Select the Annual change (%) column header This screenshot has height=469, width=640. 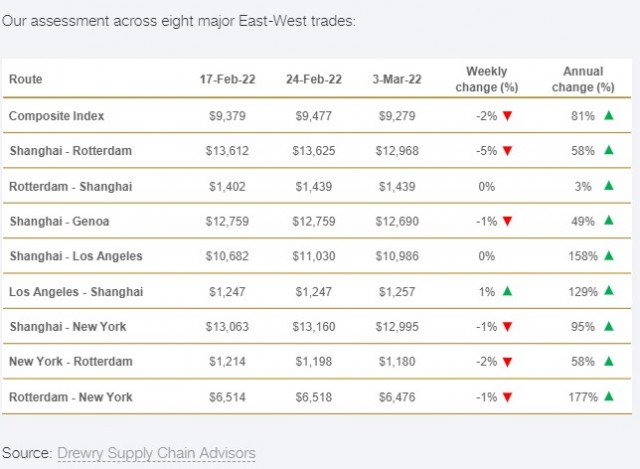pyautogui.click(x=583, y=79)
